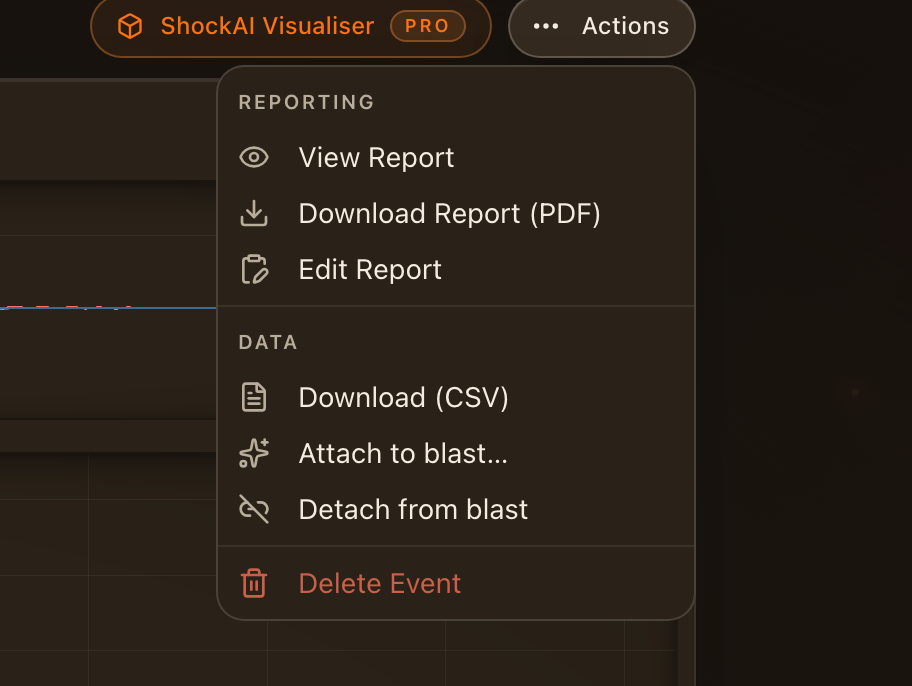Click the clipboard pencil icon for Edit Report
The image size is (912, 686).
(x=254, y=269)
